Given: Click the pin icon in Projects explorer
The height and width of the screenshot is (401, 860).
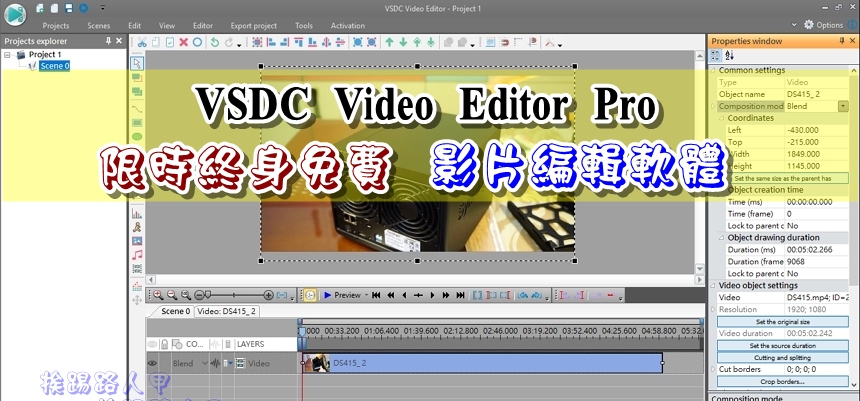Looking at the screenshot, I should tap(108, 41).
